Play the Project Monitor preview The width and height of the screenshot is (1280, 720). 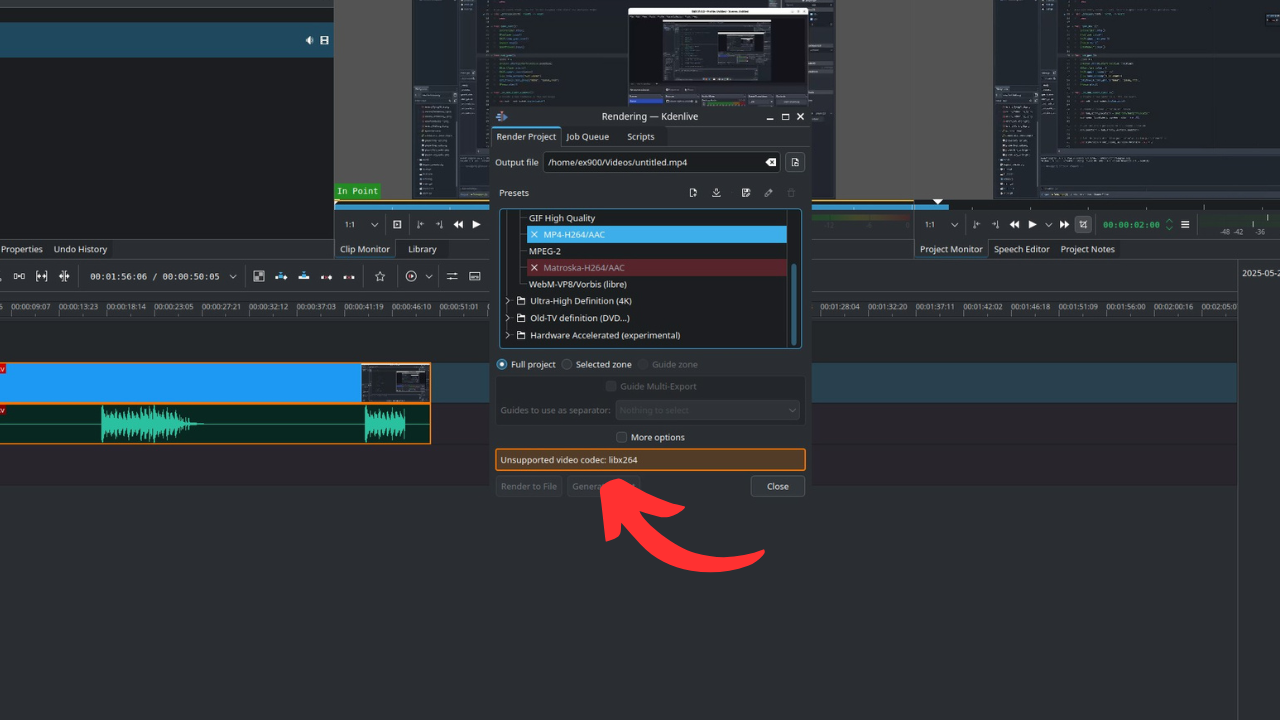click(x=1033, y=225)
